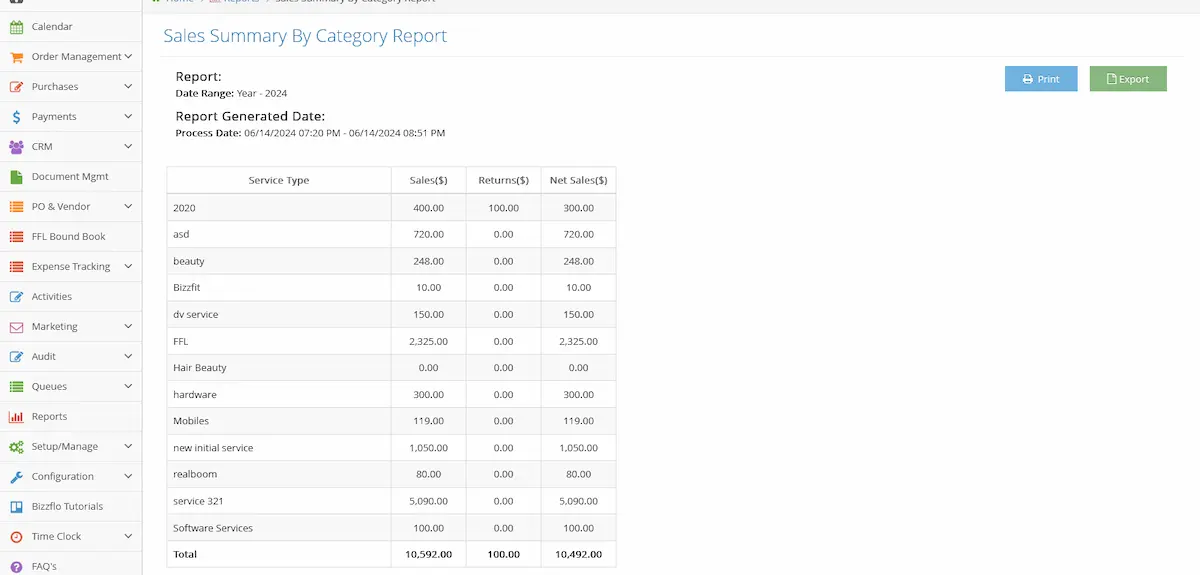This screenshot has height=575, width=1200.
Task: Select the Software Services row label
Action: [x=212, y=528]
